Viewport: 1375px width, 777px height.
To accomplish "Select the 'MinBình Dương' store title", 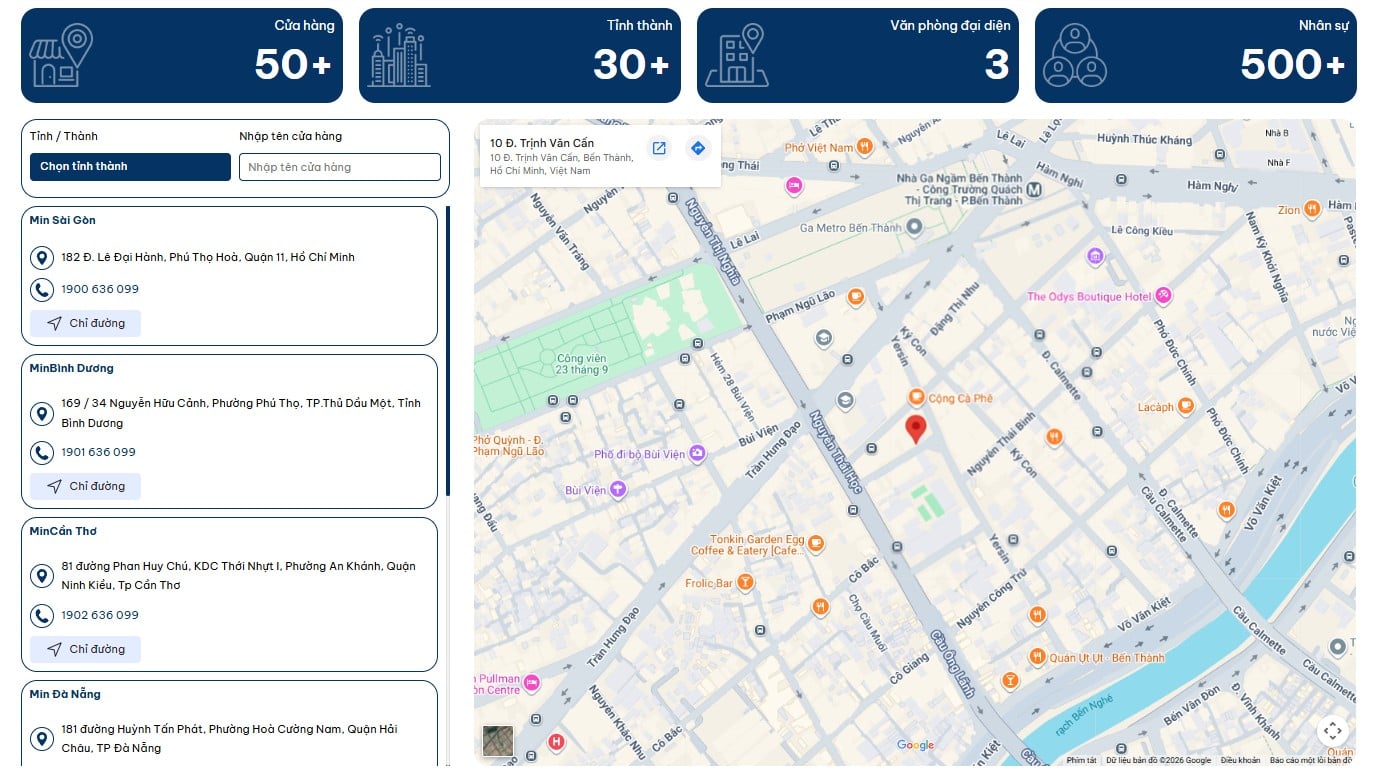I will (x=72, y=368).
